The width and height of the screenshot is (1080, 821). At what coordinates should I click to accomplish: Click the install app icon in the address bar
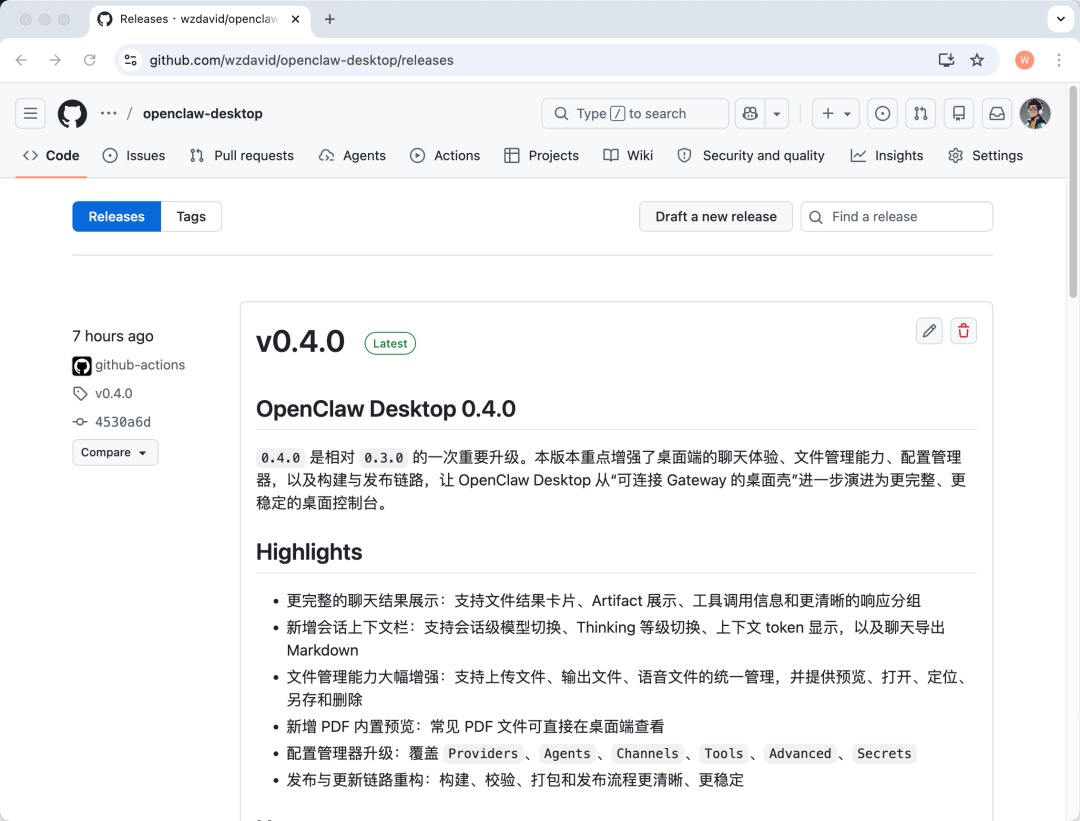pos(946,61)
